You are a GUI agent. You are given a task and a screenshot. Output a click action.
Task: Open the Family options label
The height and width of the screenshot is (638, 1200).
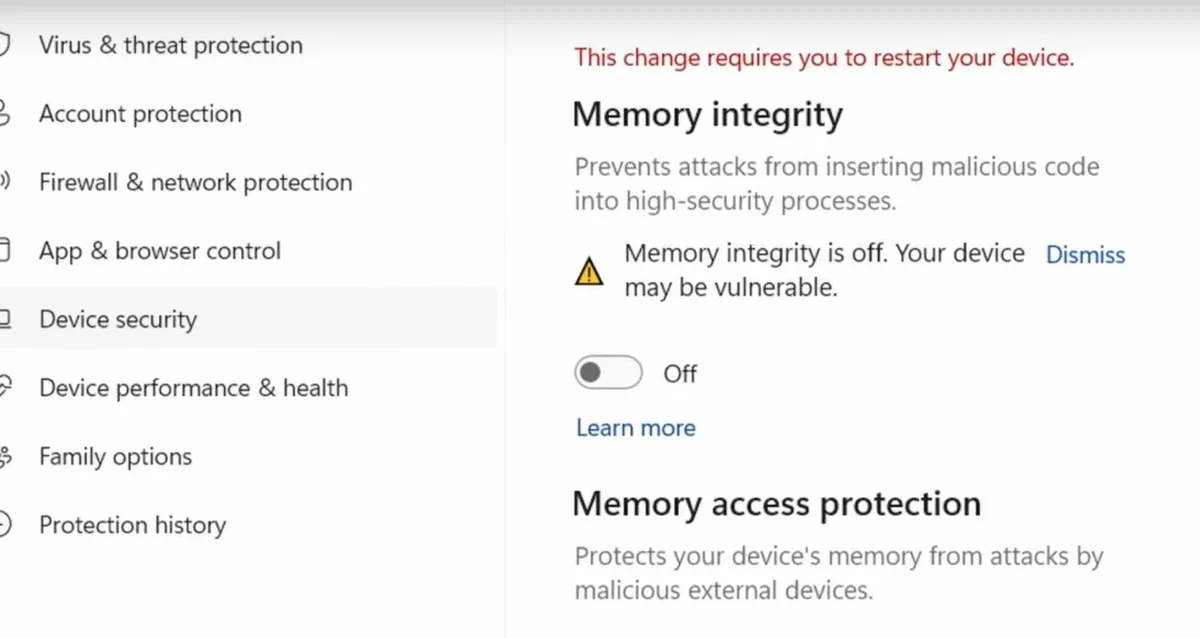coord(116,457)
